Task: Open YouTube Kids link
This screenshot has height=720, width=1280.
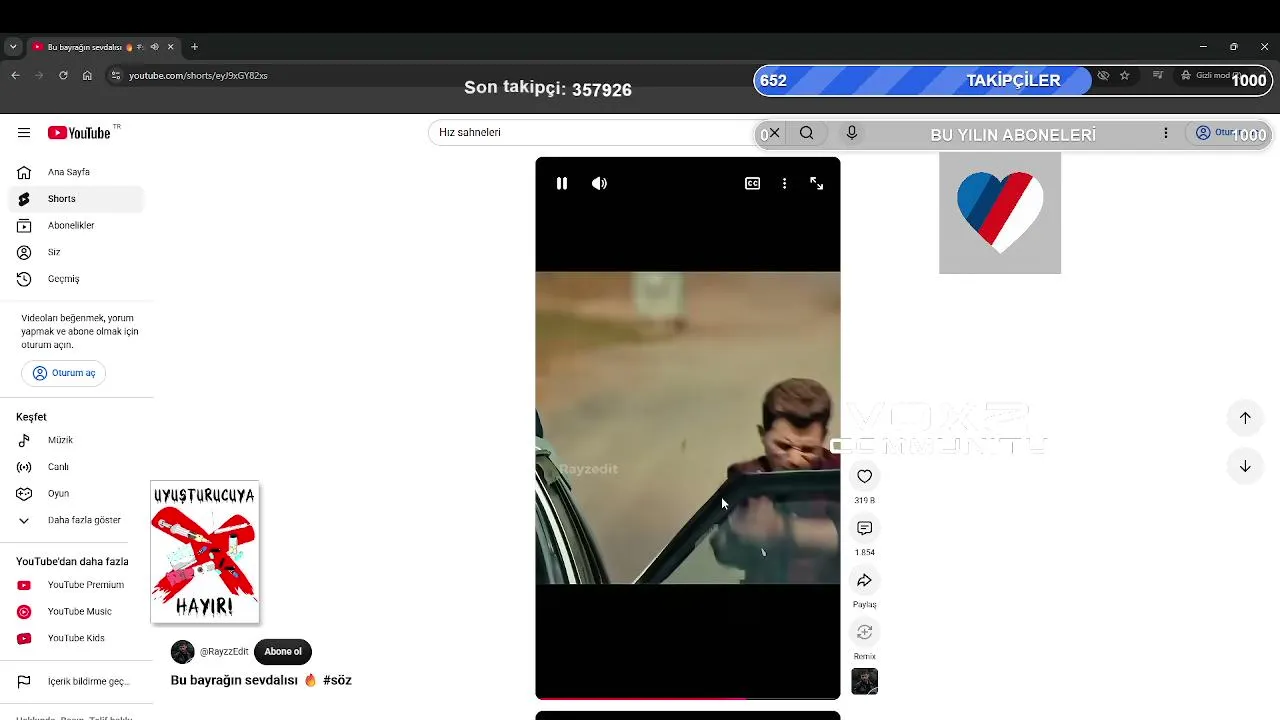Action: (76, 638)
